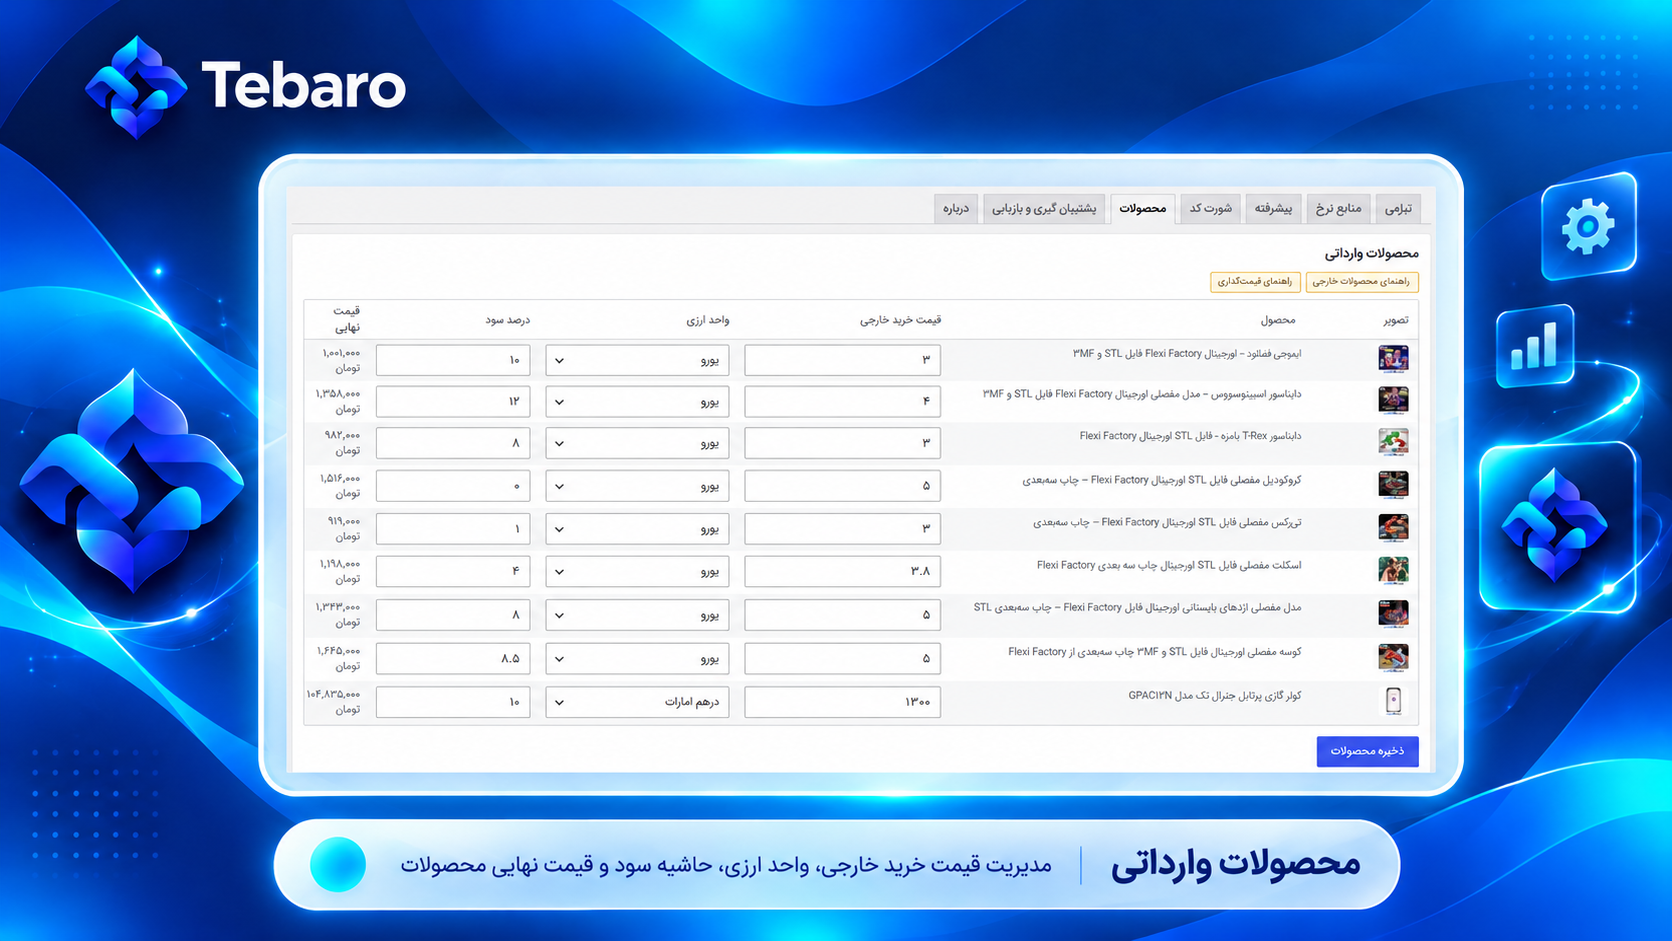
Task: Open currency dropdown in the Spinosaurus row
Action: (x=637, y=402)
